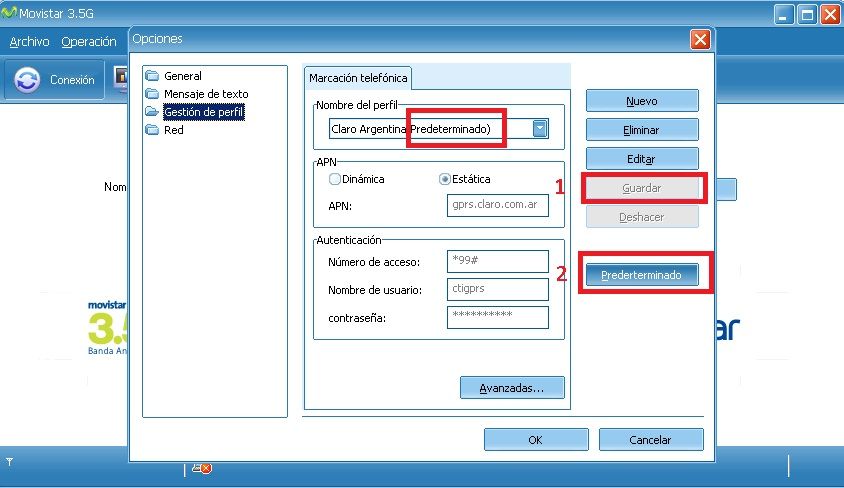
Task: Click the Número de acceso field
Action: point(498,261)
